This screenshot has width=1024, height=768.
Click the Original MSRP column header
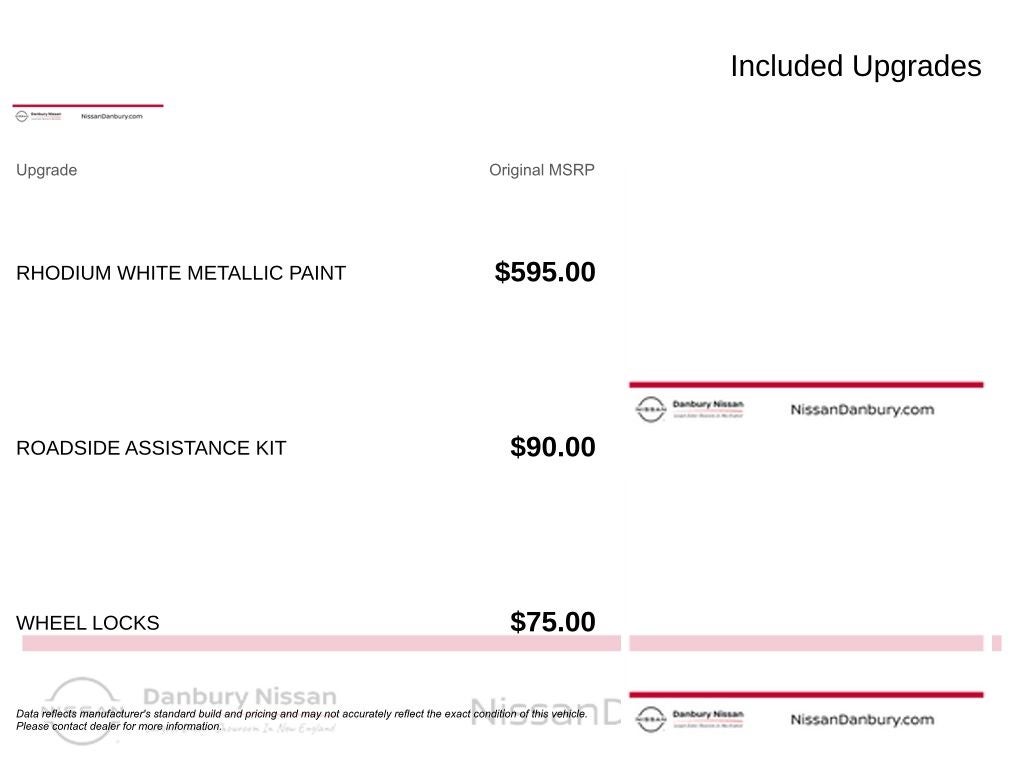pyautogui.click(x=541, y=170)
